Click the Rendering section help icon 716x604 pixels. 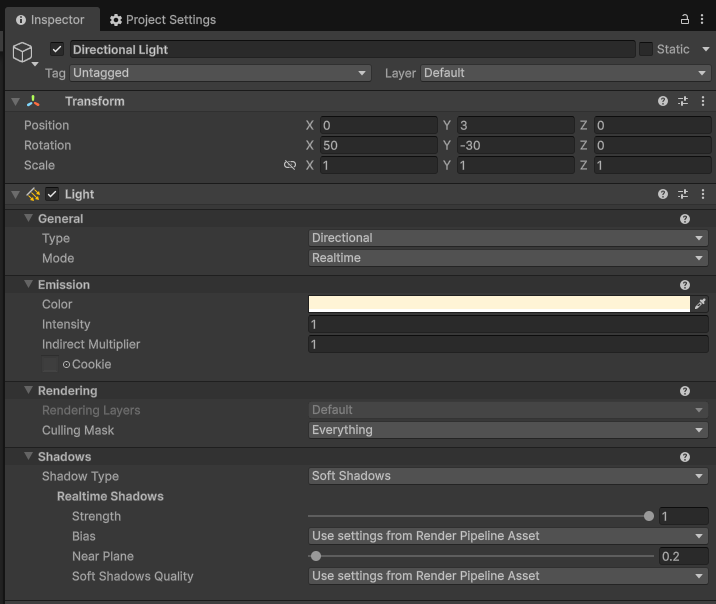click(684, 391)
